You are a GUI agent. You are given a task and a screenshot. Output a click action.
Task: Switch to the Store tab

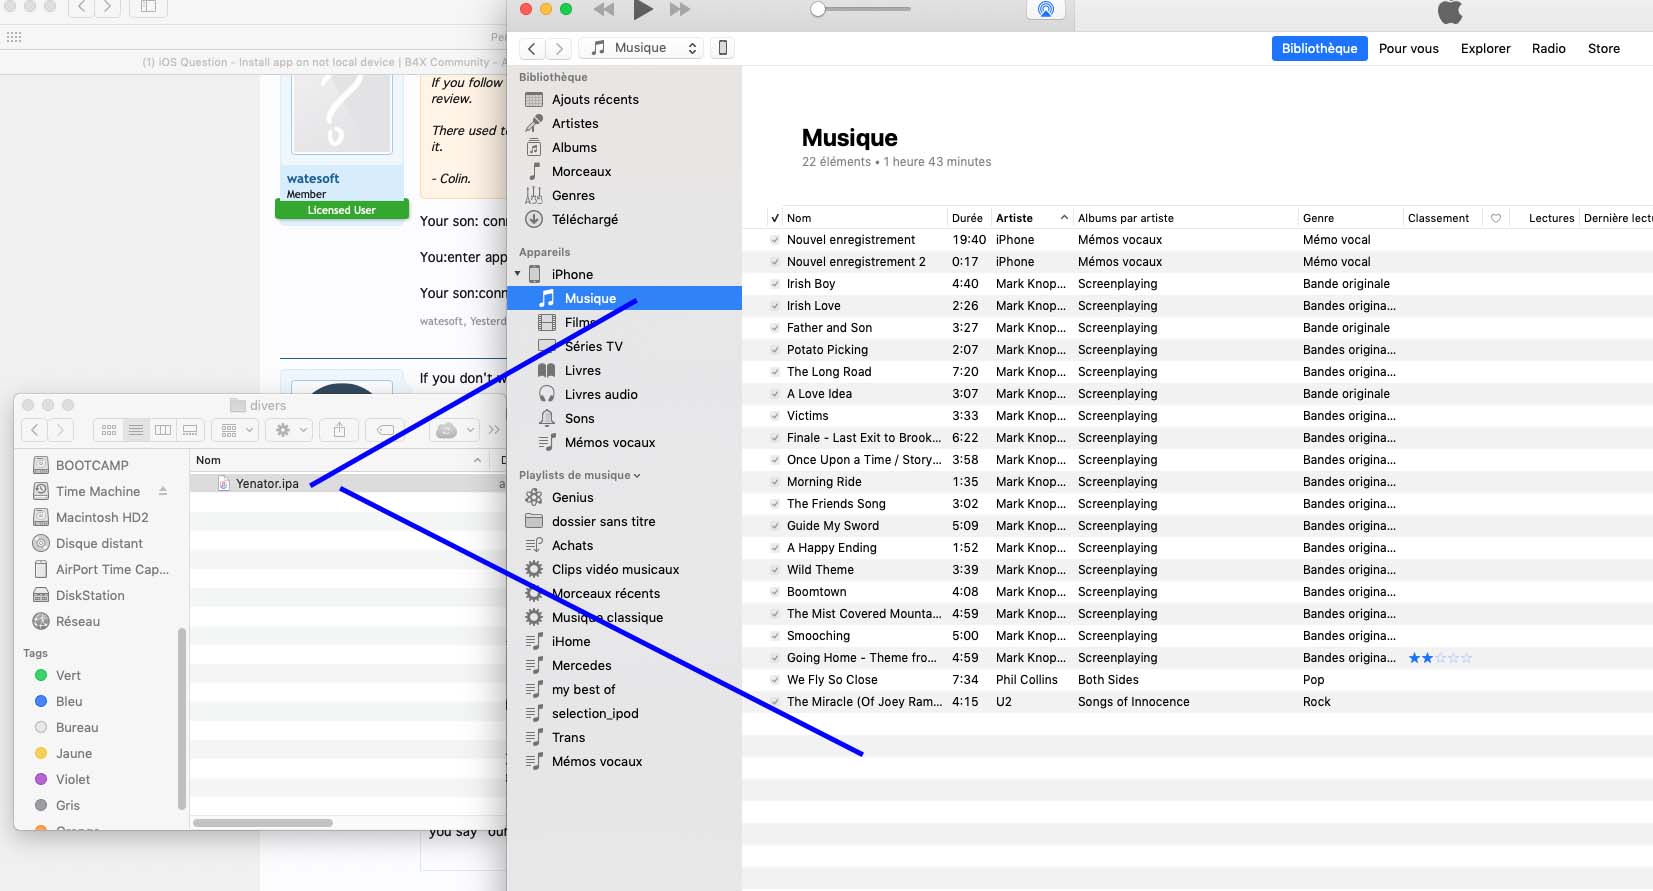[x=1604, y=48]
